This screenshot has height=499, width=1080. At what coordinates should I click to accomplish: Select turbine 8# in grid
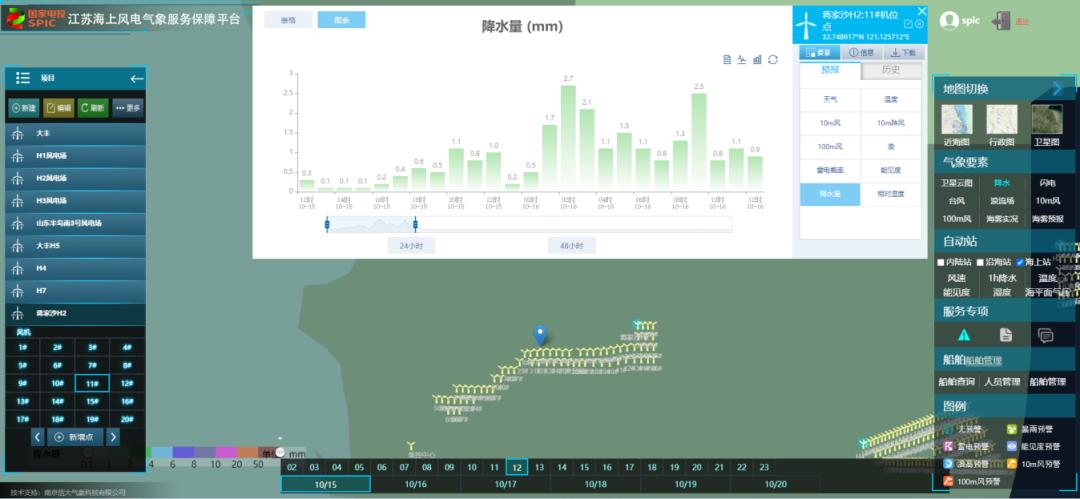coord(127,365)
